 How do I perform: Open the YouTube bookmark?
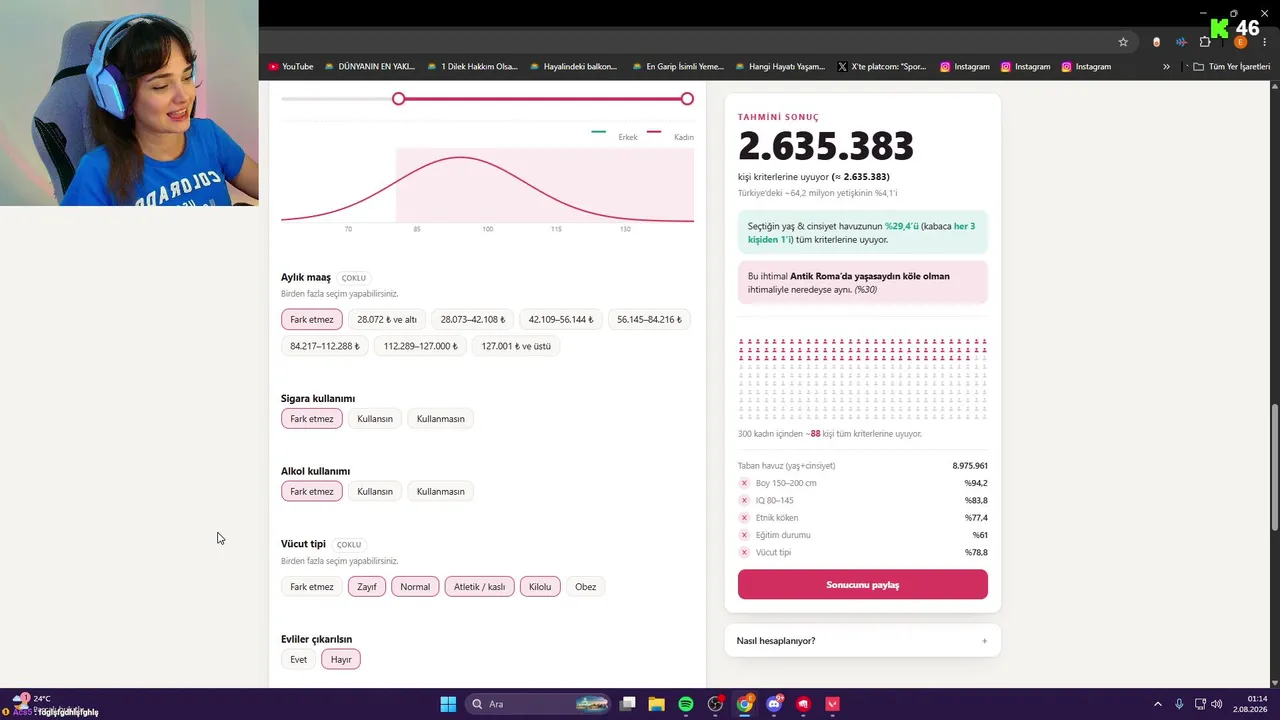pyautogui.click(x=291, y=67)
